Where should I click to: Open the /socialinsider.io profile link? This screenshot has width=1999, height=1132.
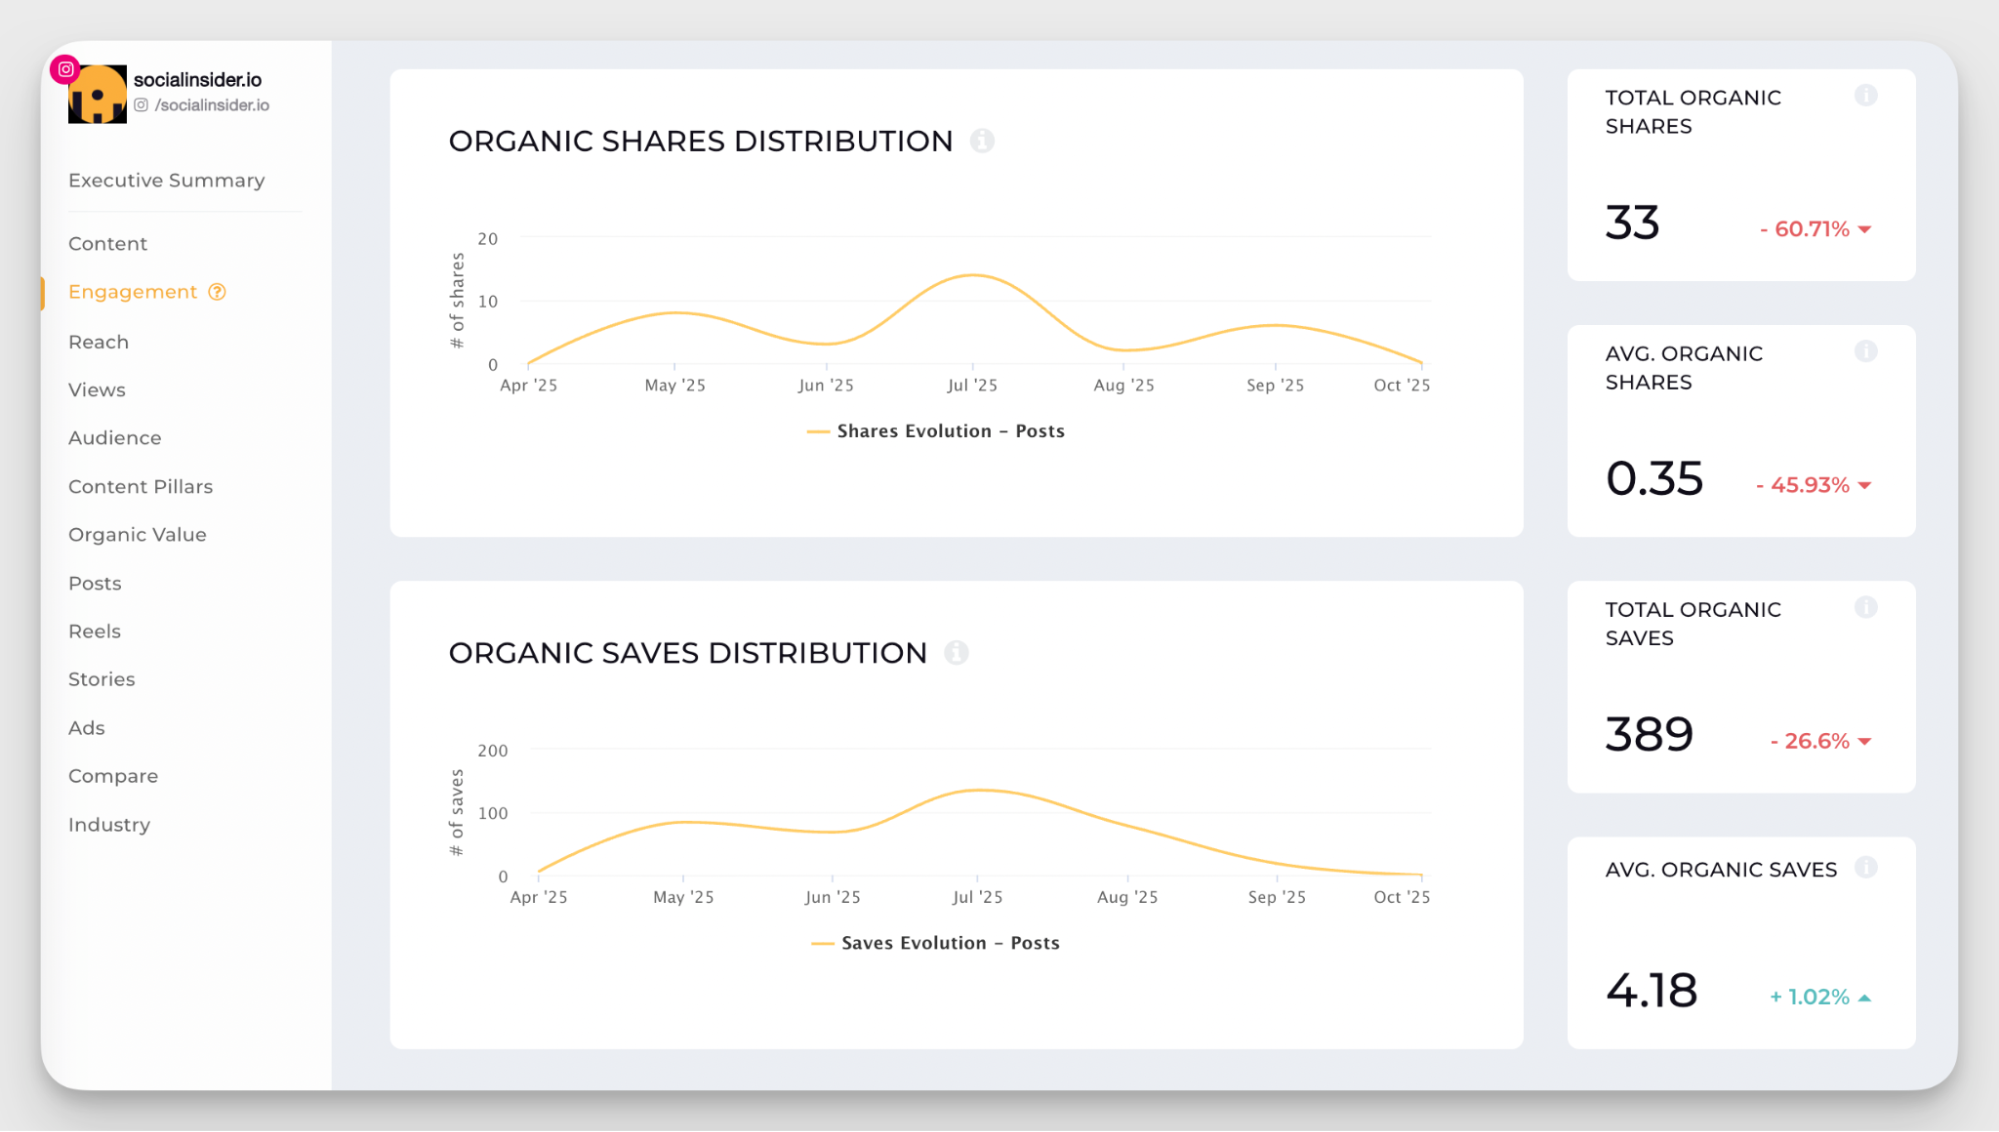(x=212, y=104)
